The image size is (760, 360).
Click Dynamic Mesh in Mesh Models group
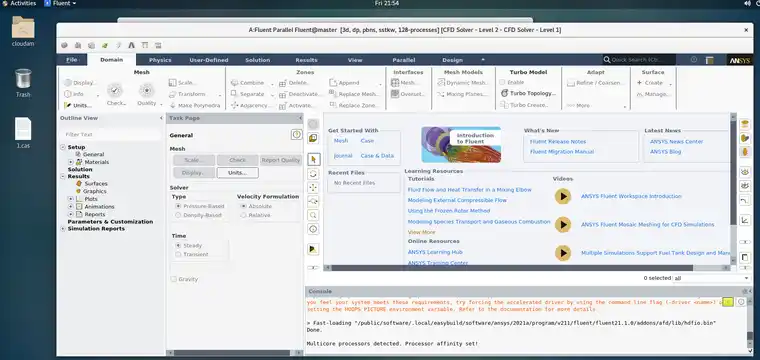point(463,83)
